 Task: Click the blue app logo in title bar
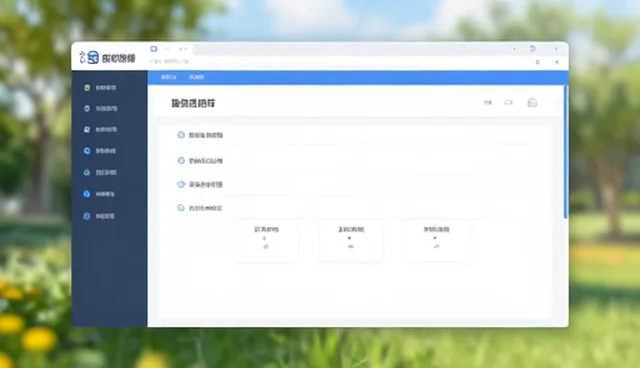pyautogui.click(x=93, y=57)
